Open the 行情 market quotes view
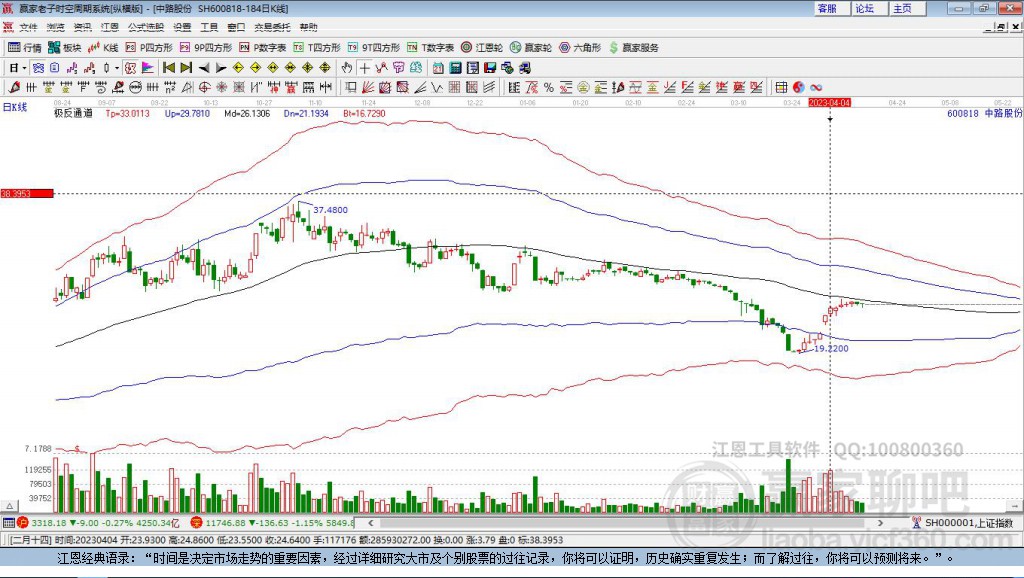 pyautogui.click(x=25, y=48)
